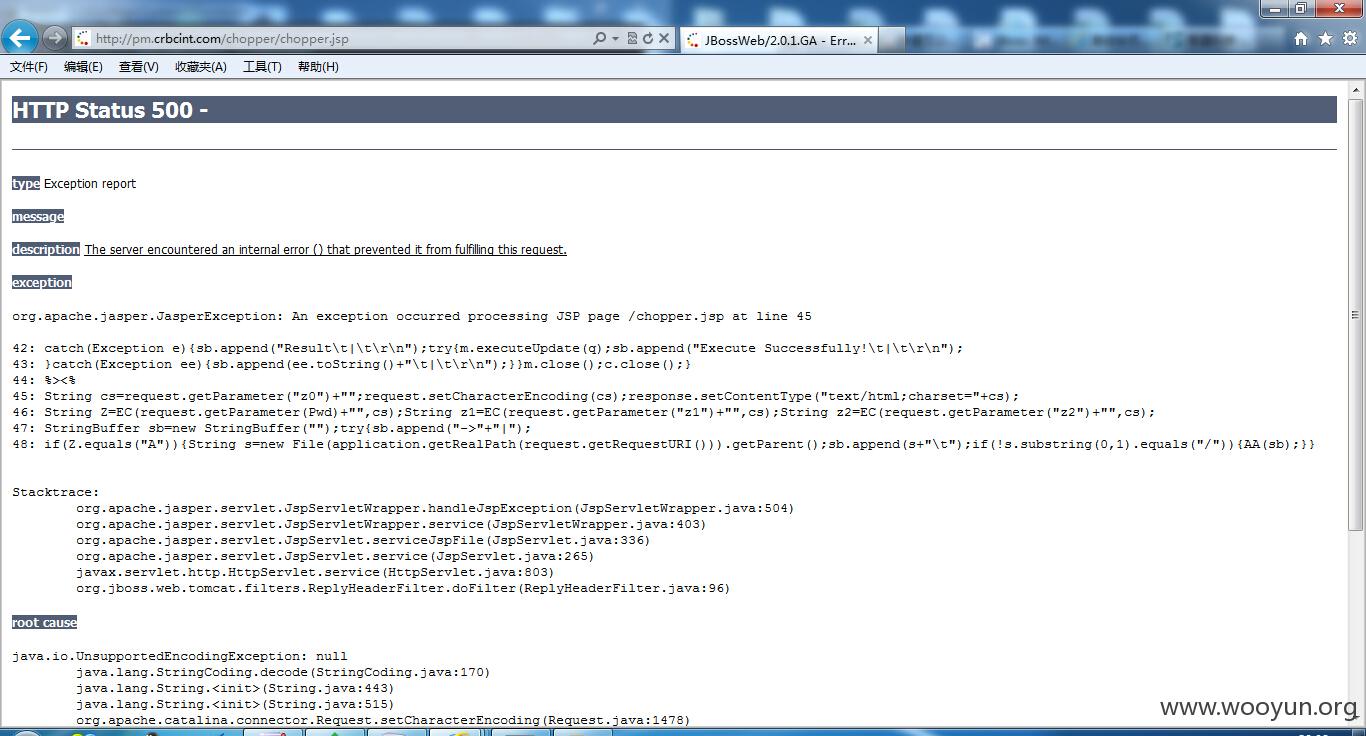This screenshot has width=1366, height=736.
Task: Open the Home page icon
Action: [x=1301, y=39]
